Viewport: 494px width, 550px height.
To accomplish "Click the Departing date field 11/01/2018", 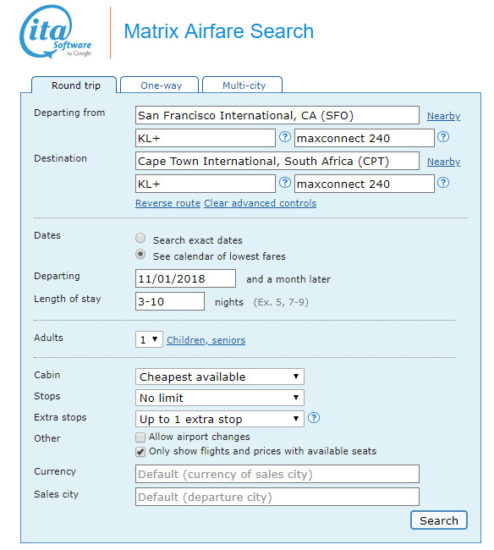I will (x=185, y=279).
